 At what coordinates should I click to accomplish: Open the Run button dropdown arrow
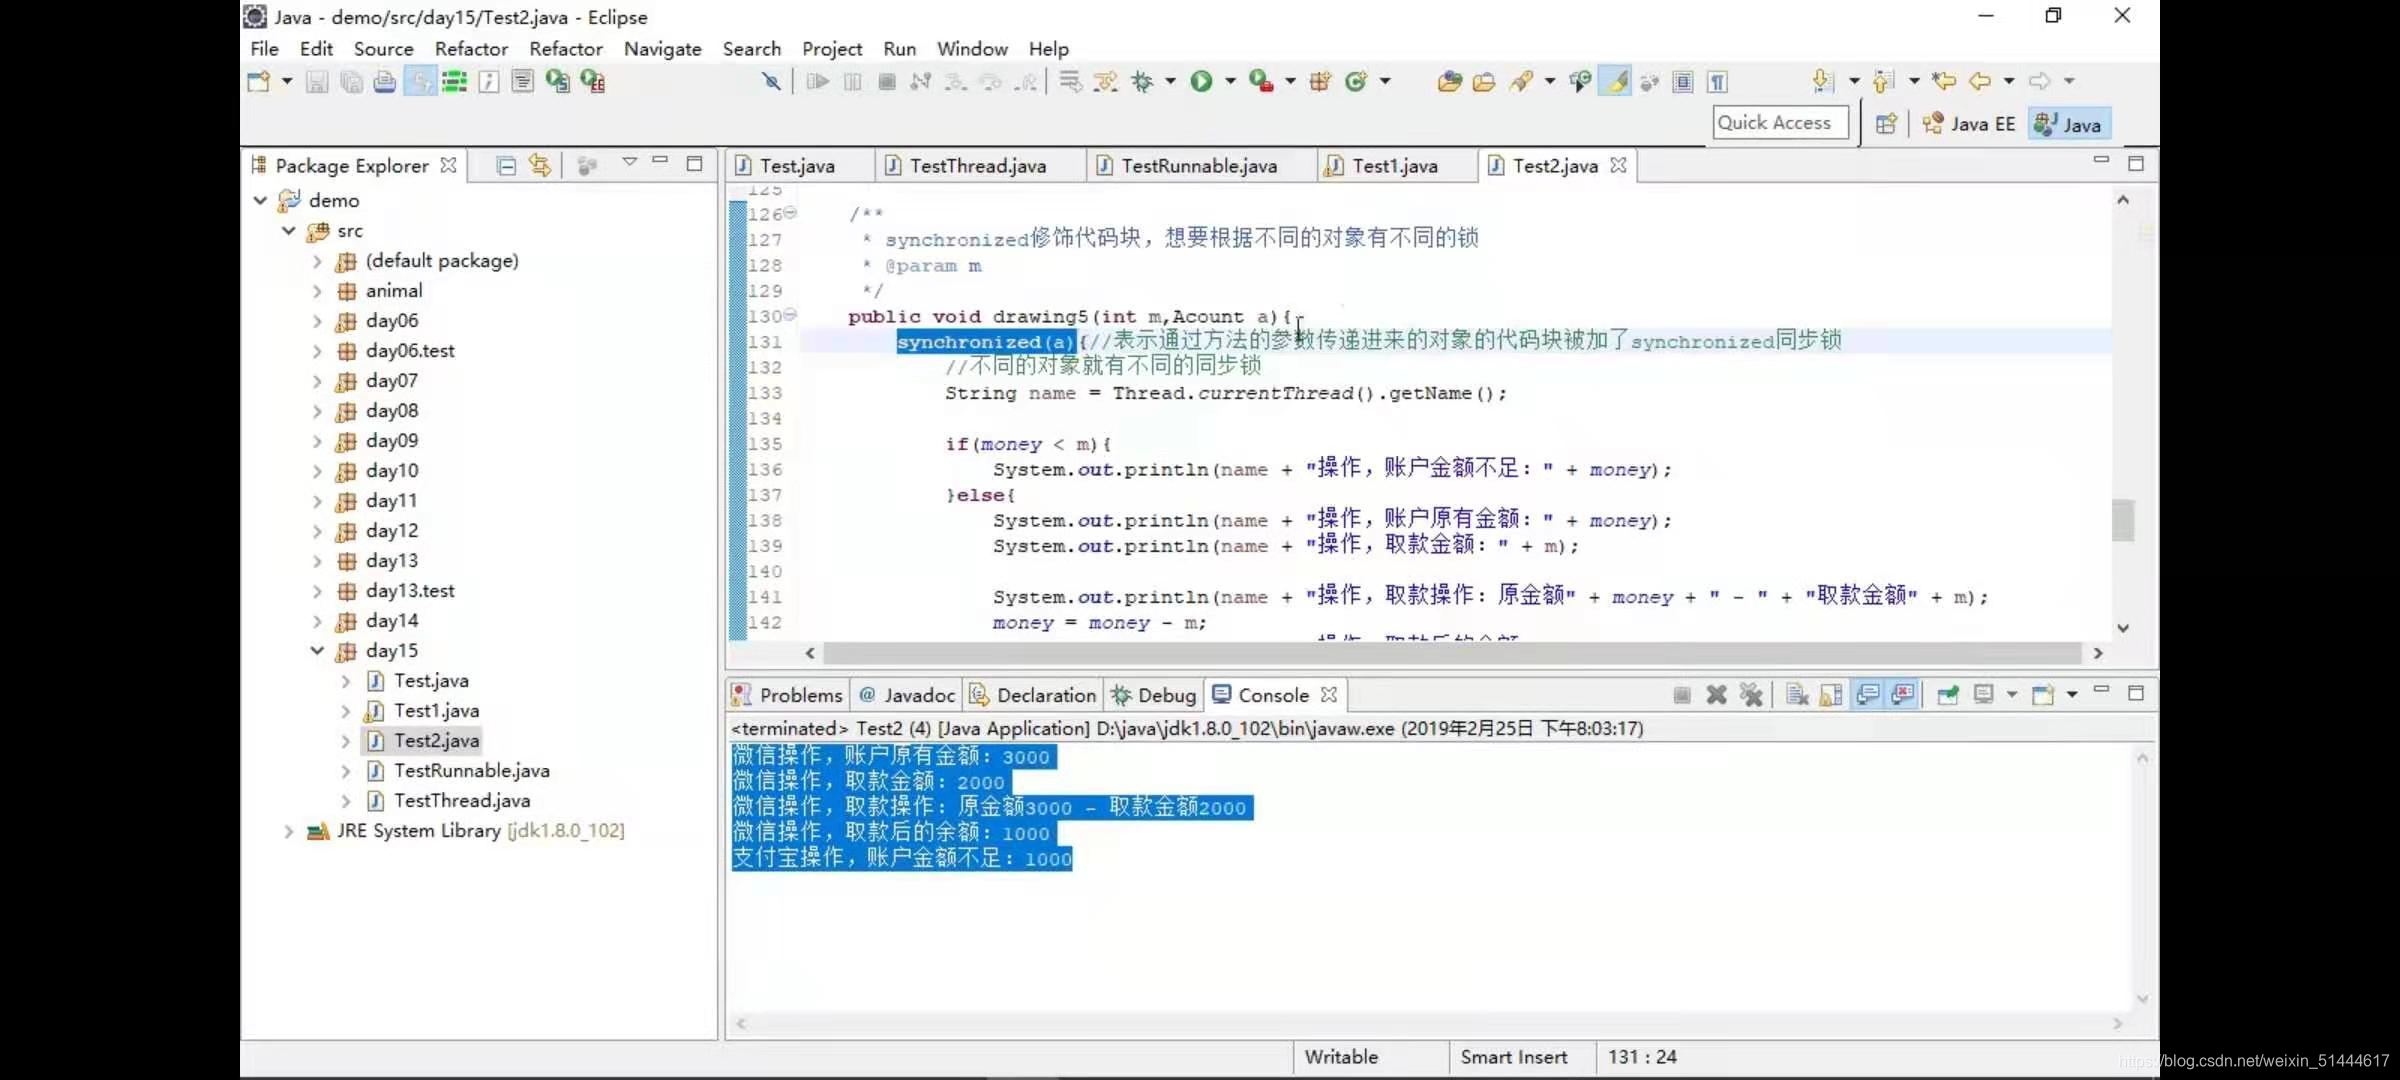tap(1230, 82)
